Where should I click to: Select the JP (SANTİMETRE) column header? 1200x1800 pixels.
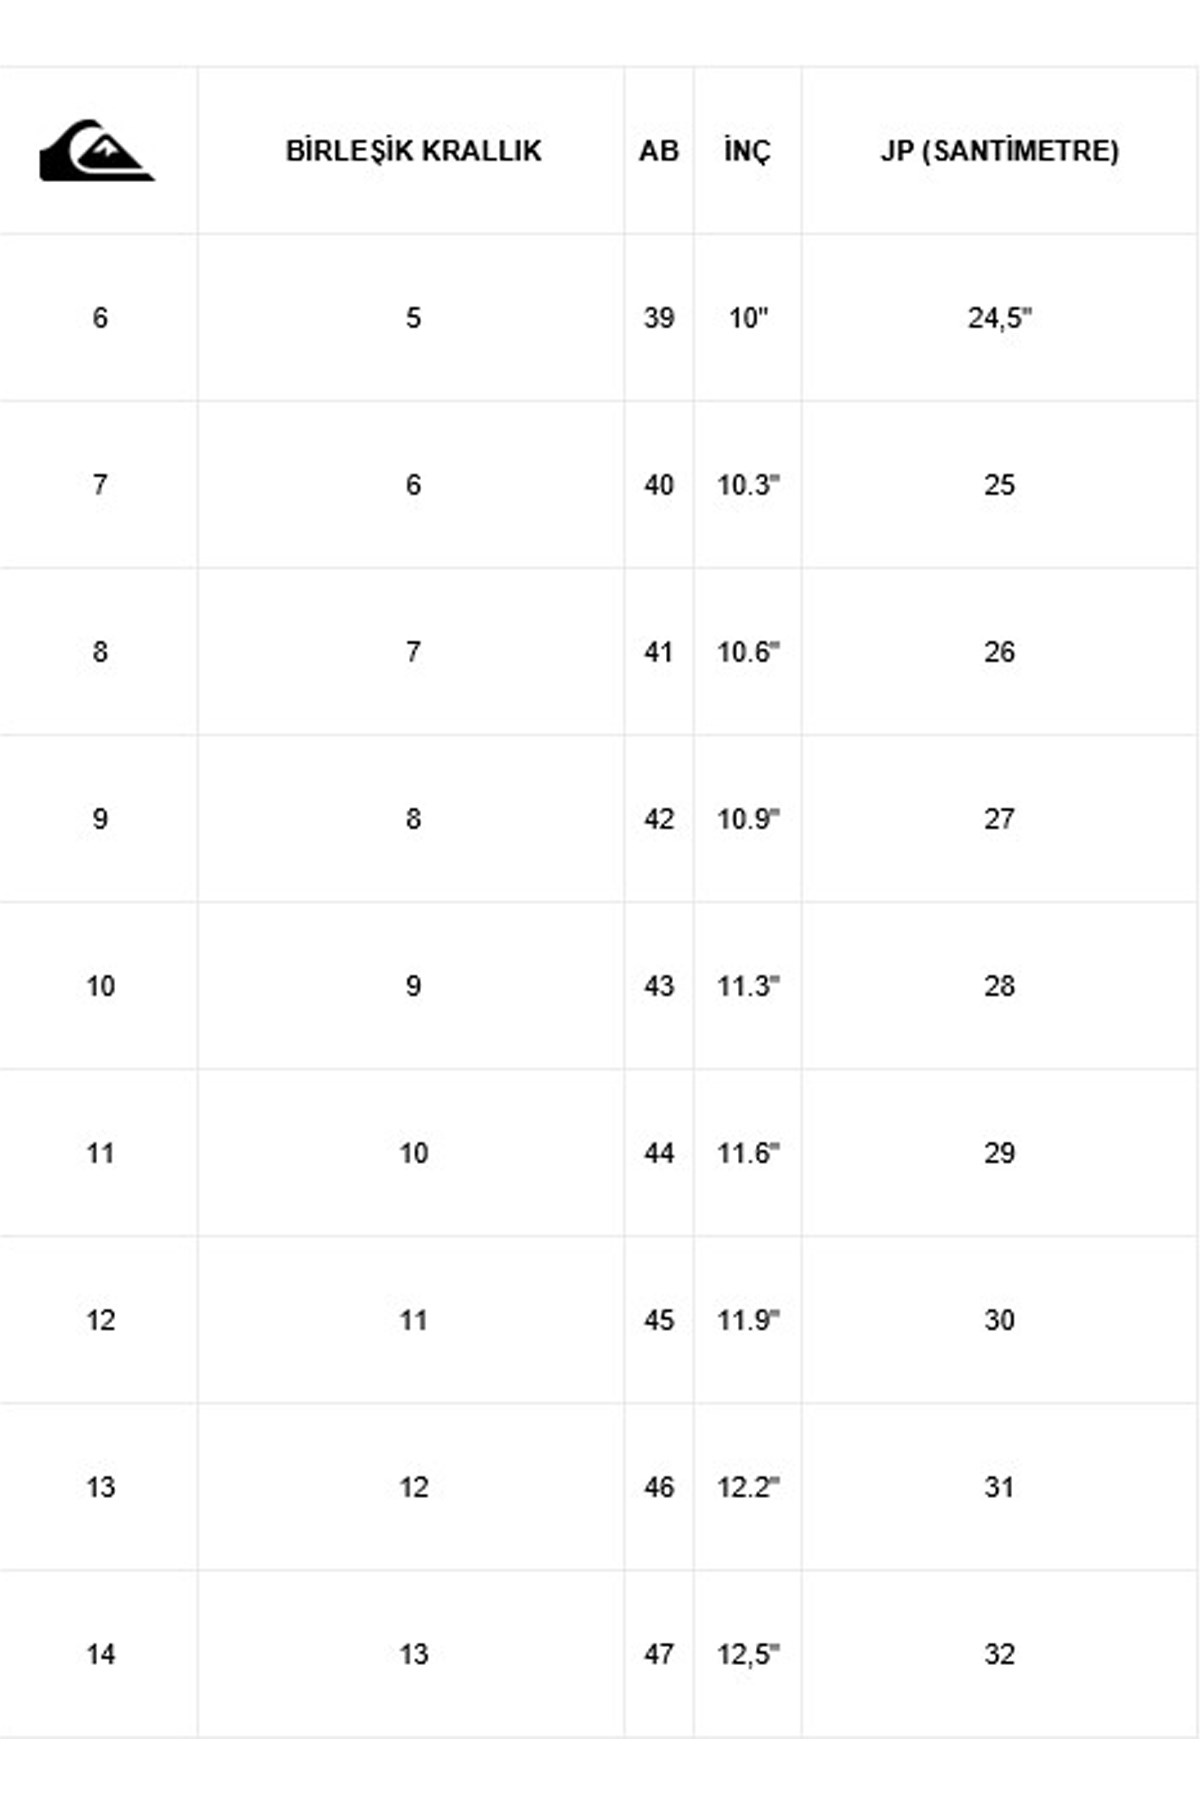pos(999,151)
